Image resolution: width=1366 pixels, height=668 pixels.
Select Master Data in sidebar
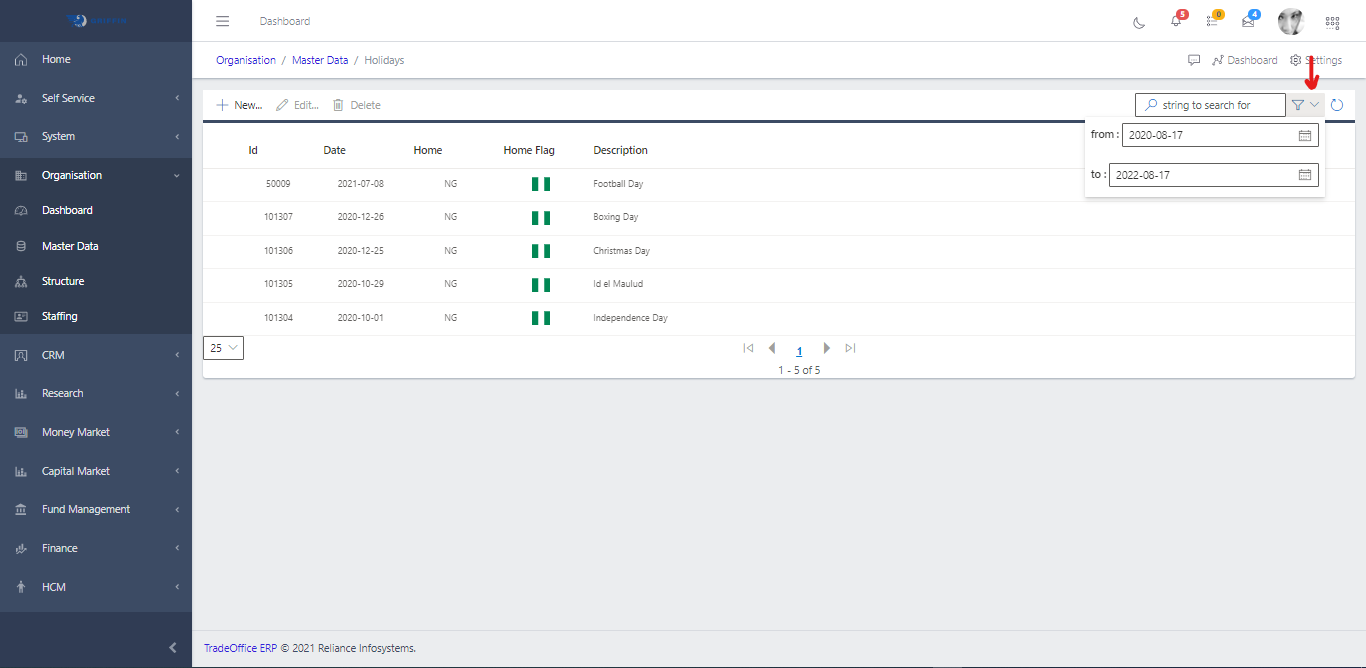pos(70,246)
